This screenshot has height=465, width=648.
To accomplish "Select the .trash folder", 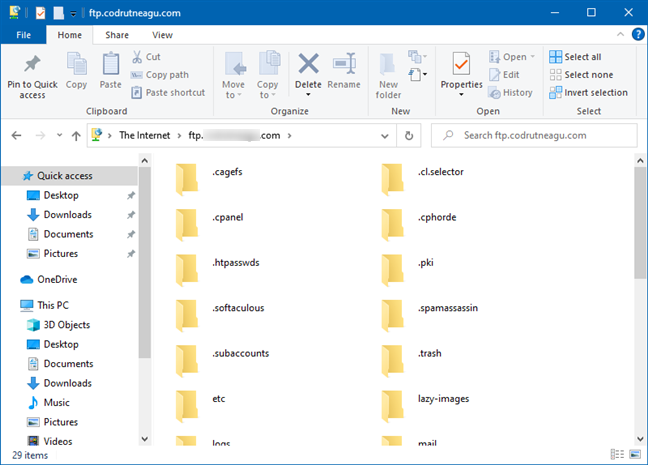I will (412, 359).
